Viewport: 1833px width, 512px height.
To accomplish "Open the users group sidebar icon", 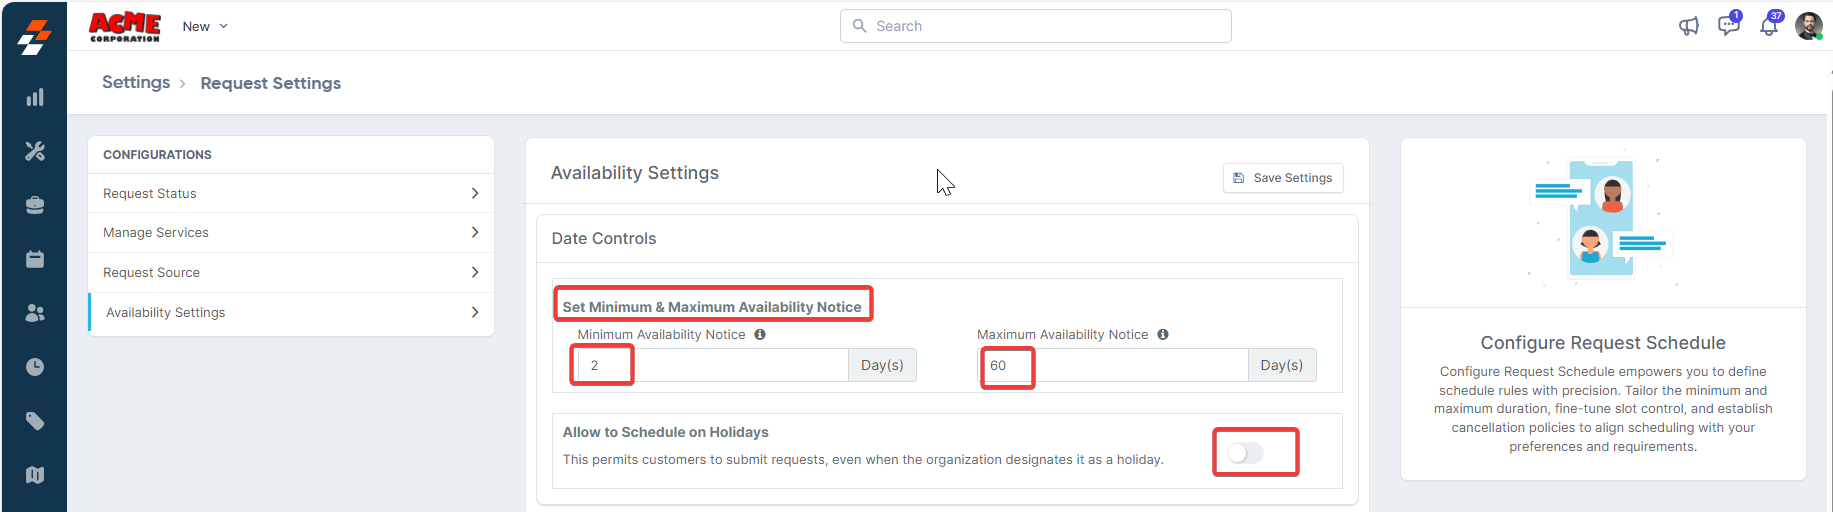I will 35,313.
